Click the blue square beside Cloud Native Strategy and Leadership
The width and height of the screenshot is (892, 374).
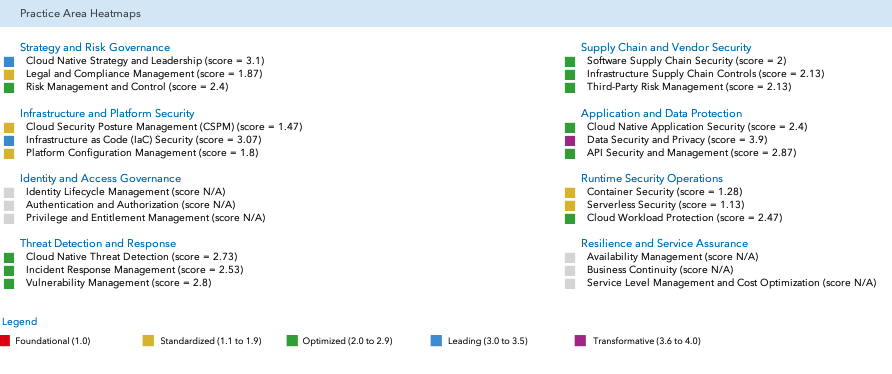(9, 61)
